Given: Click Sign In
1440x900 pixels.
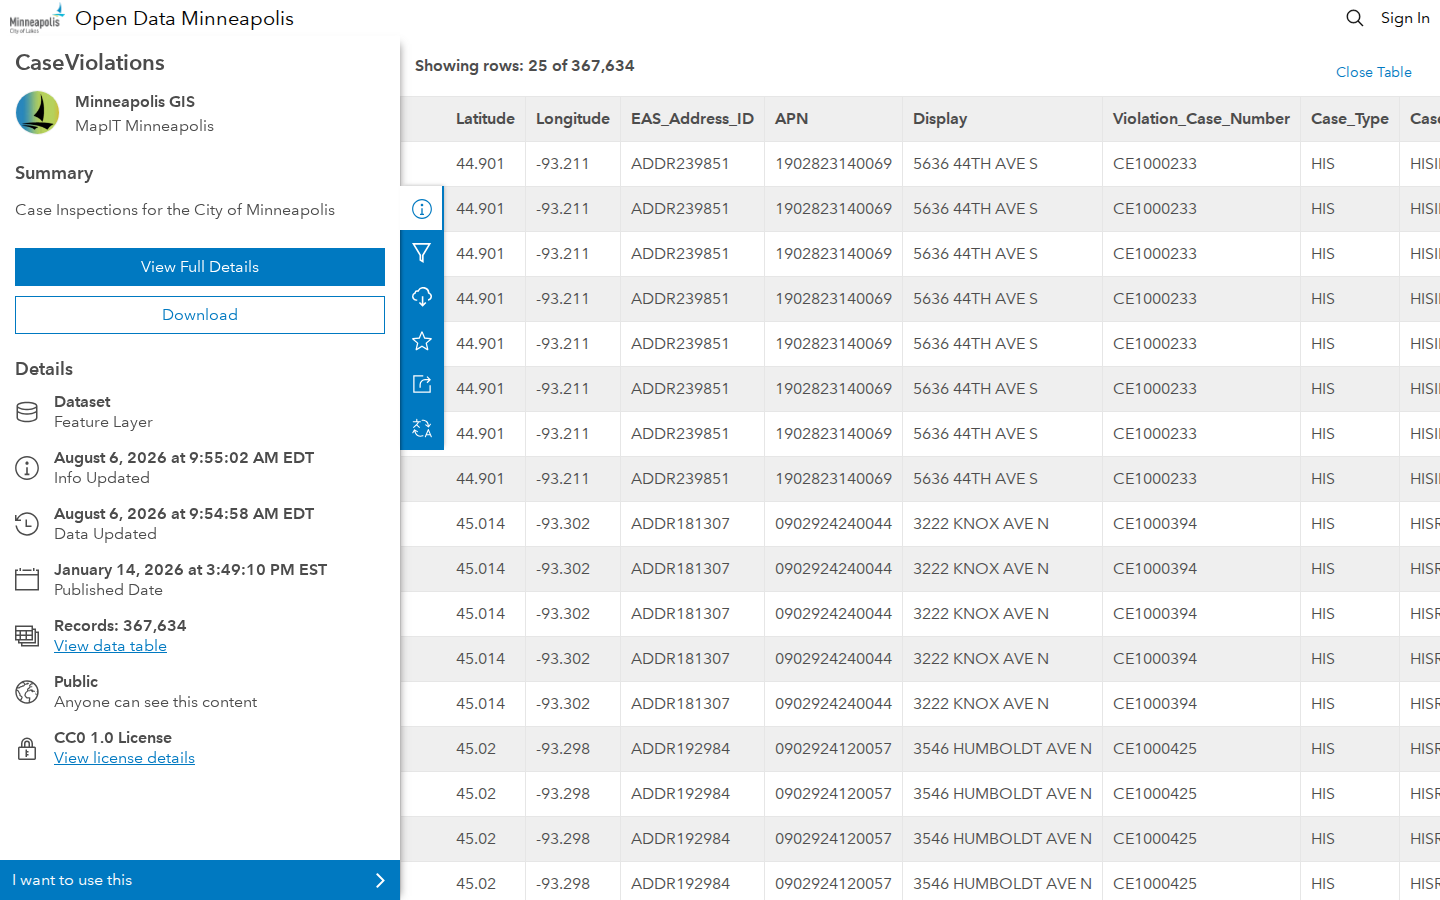Looking at the screenshot, I should tap(1405, 18).
